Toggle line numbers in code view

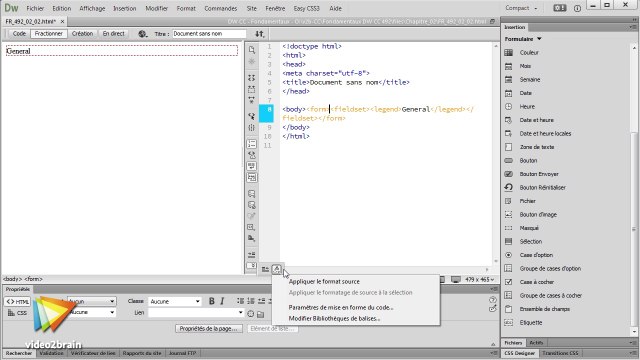(251, 144)
